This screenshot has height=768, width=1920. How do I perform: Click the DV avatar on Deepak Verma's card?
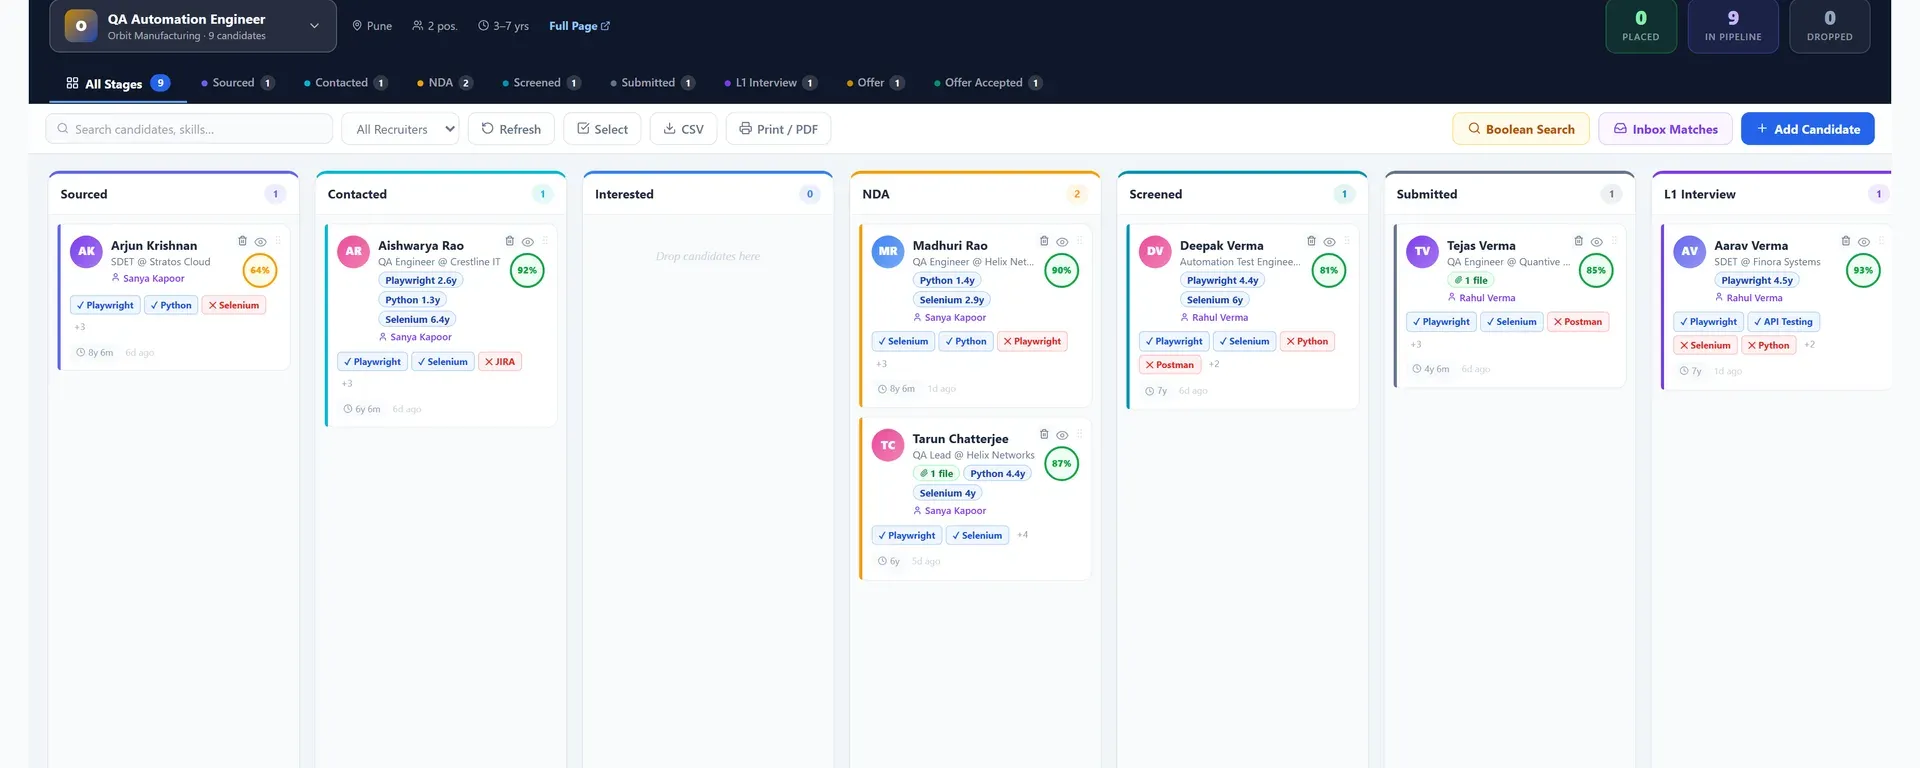coord(1155,251)
